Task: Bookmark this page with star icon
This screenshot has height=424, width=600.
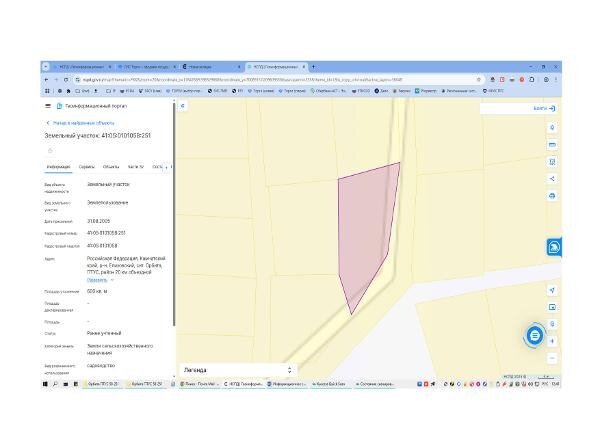Action: click(478, 80)
